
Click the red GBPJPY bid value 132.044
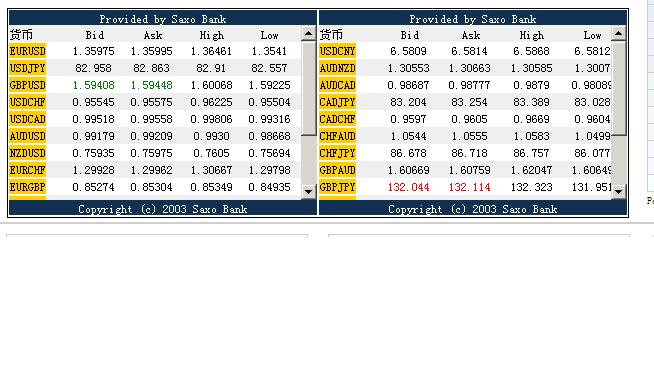(408, 187)
